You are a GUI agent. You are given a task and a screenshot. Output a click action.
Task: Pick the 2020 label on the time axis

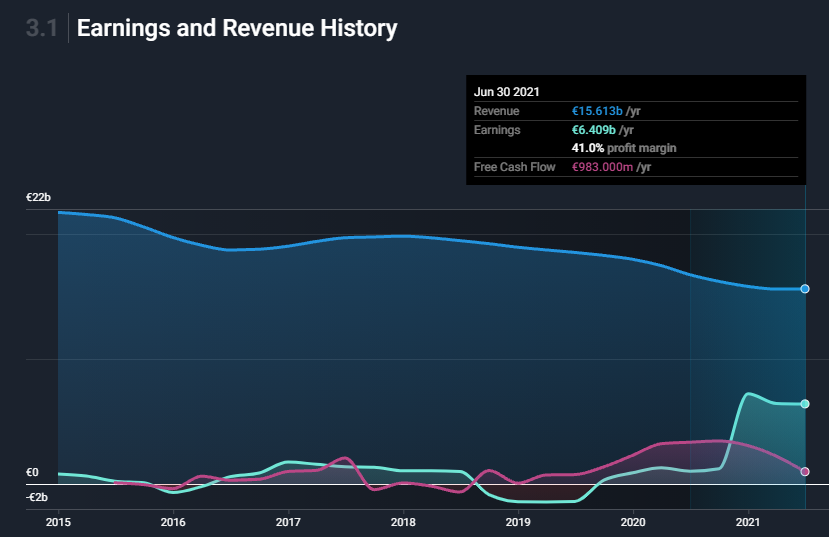tap(633, 522)
